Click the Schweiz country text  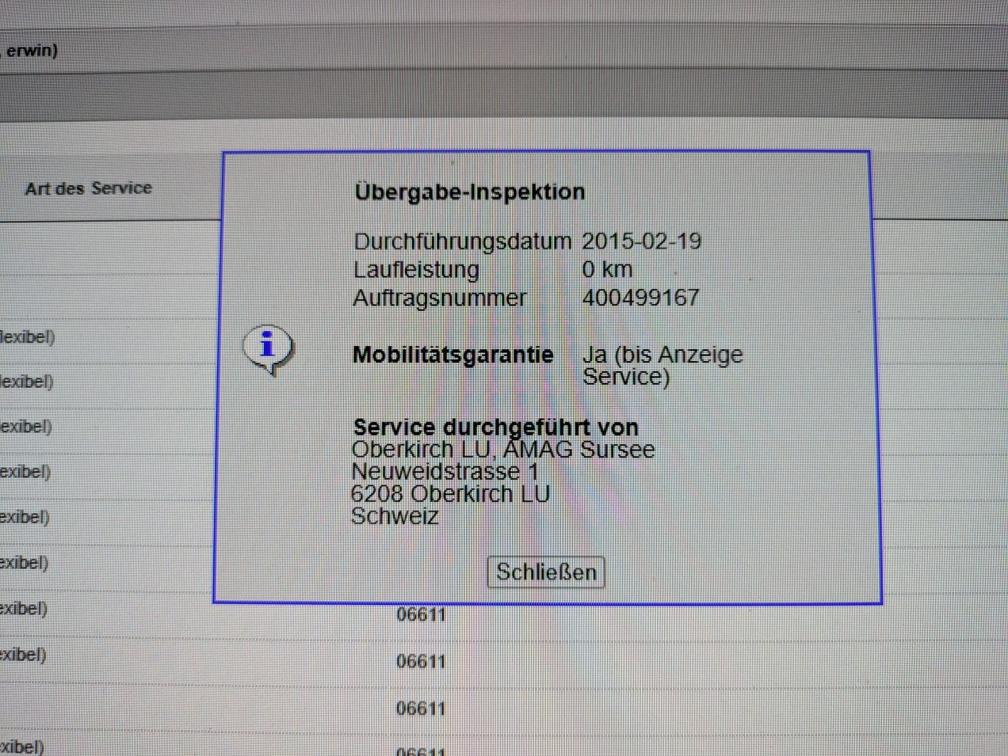394,516
